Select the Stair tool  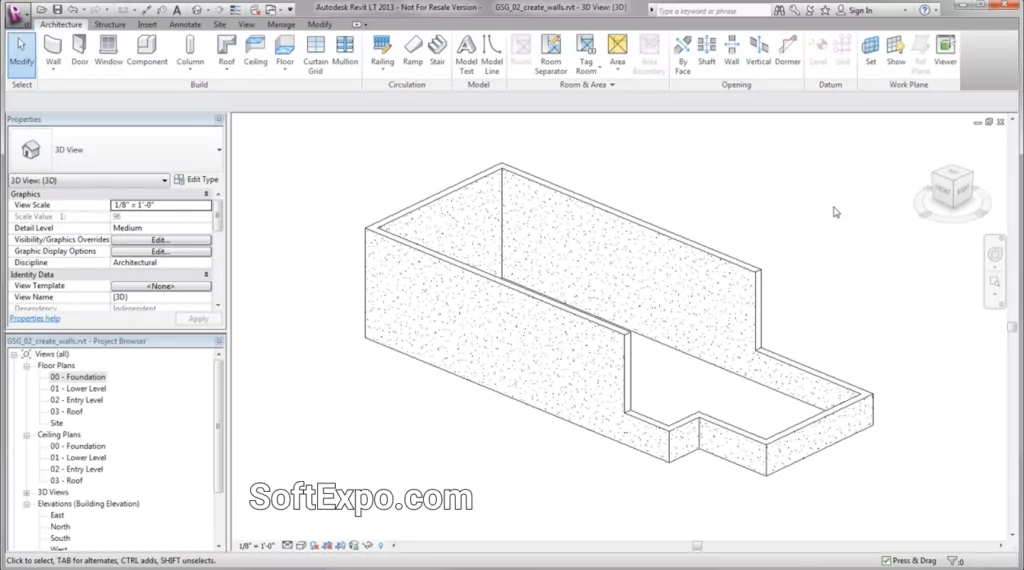tap(438, 50)
